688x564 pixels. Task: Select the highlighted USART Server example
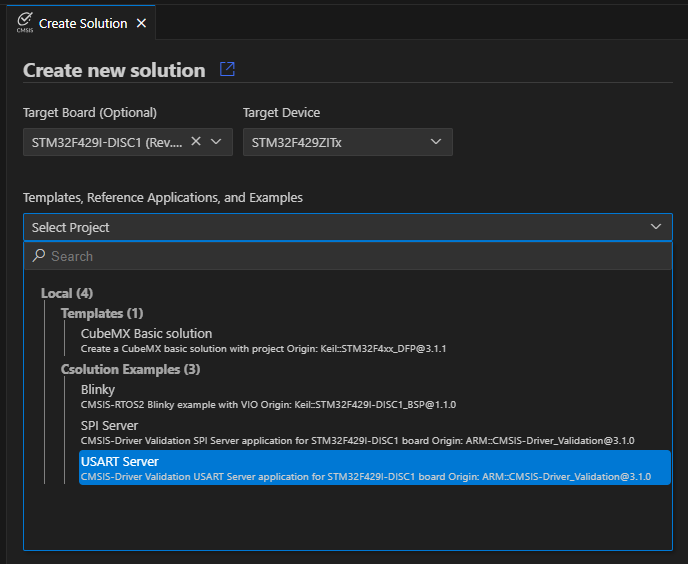coord(119,461)
